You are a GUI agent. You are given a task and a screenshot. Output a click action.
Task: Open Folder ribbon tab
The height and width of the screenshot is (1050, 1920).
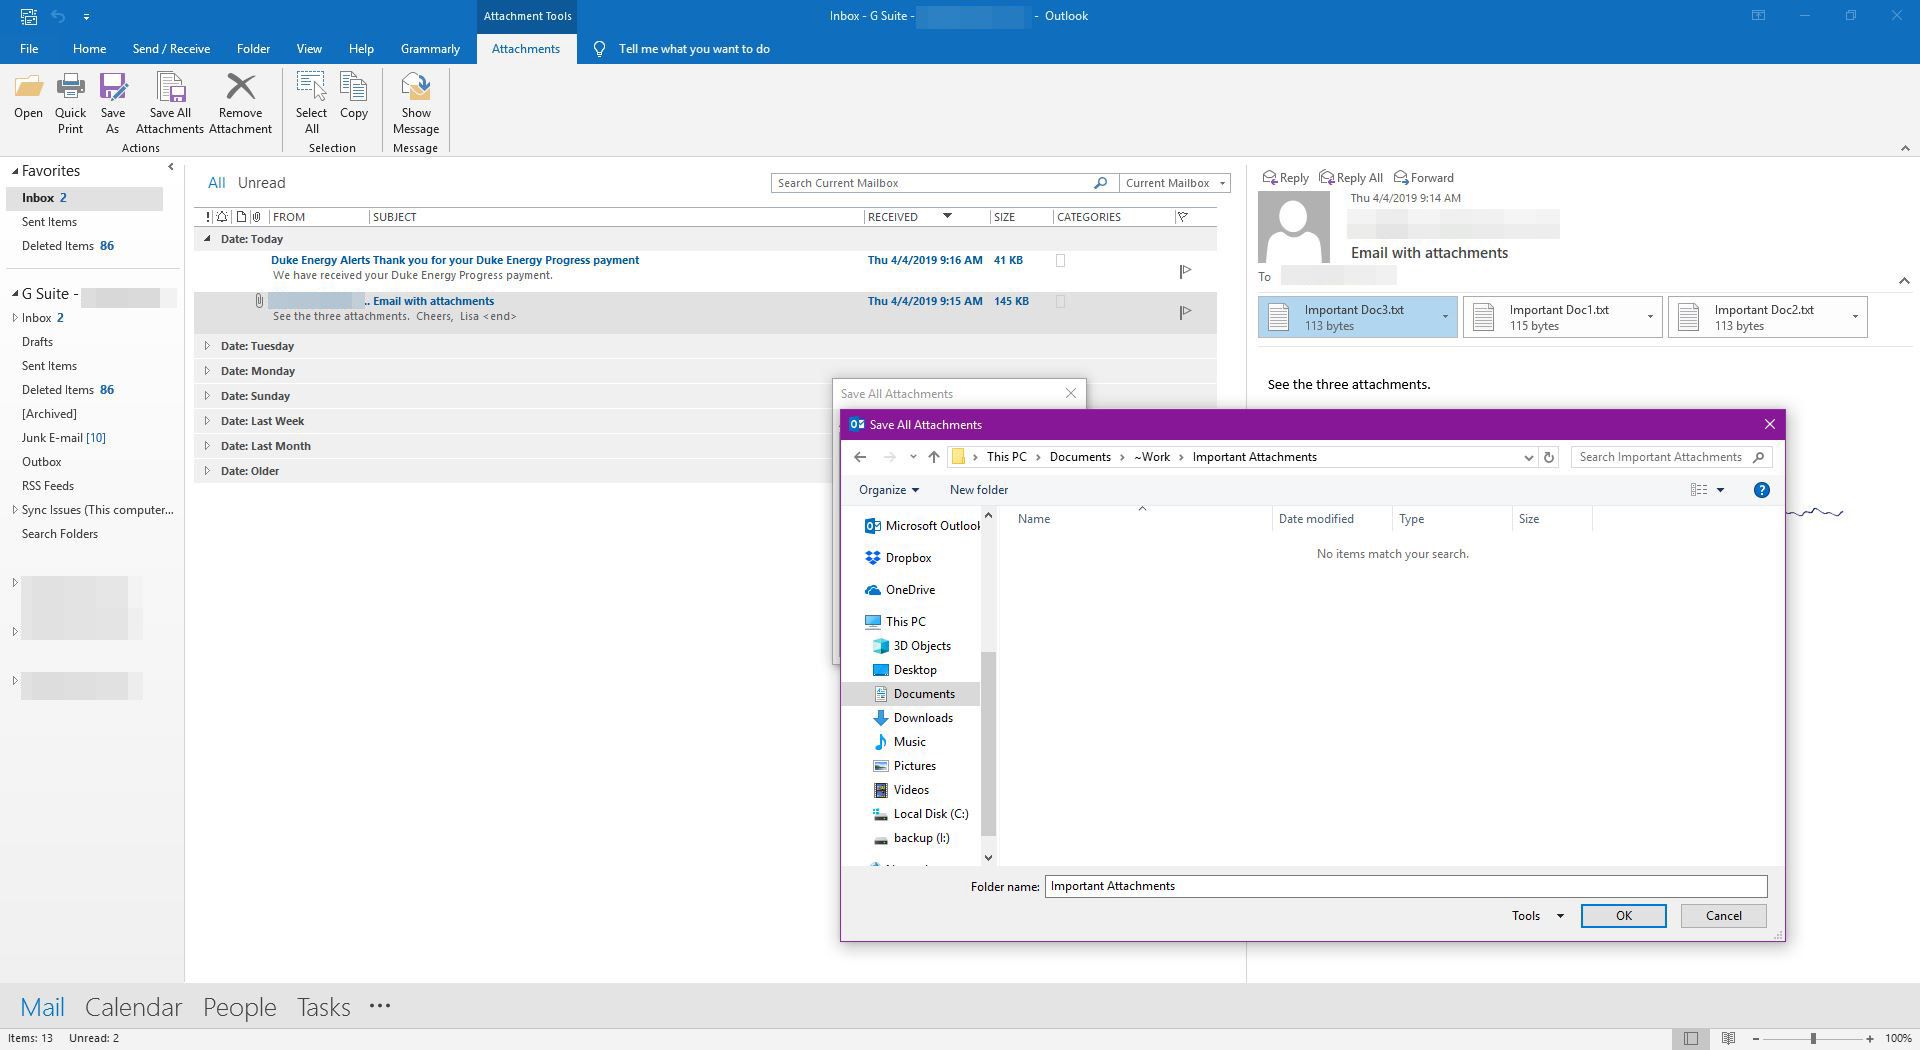pyautogui.click(x=253, y=49)
